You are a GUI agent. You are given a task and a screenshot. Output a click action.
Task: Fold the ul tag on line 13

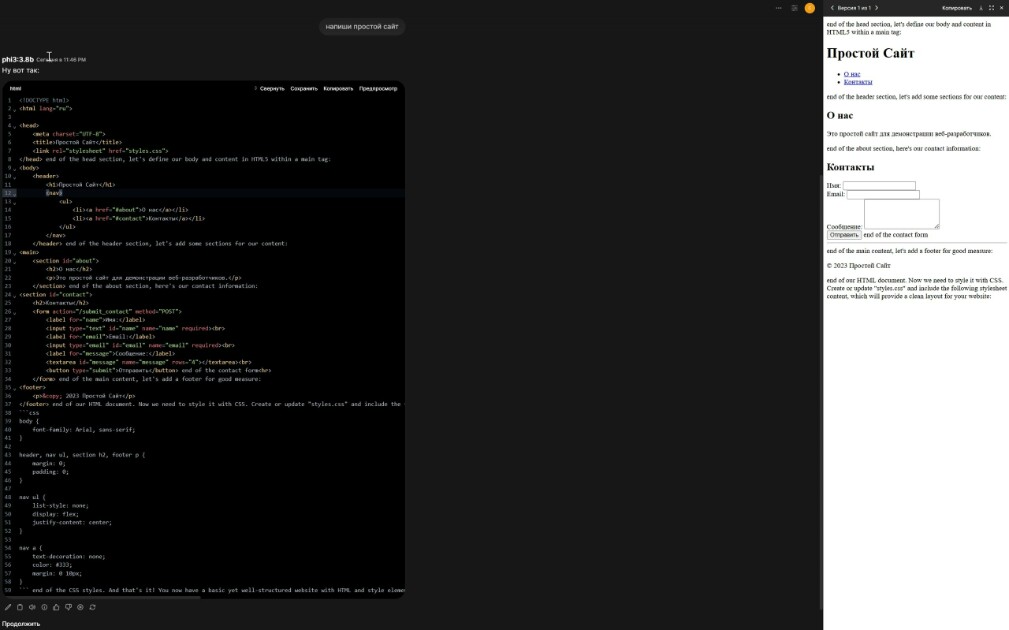(x=15, y=201)
